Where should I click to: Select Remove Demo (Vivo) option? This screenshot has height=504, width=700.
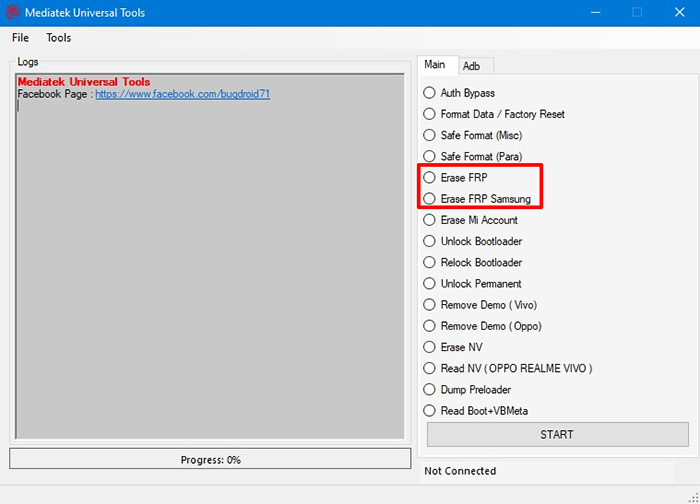(x=430, y=305)
